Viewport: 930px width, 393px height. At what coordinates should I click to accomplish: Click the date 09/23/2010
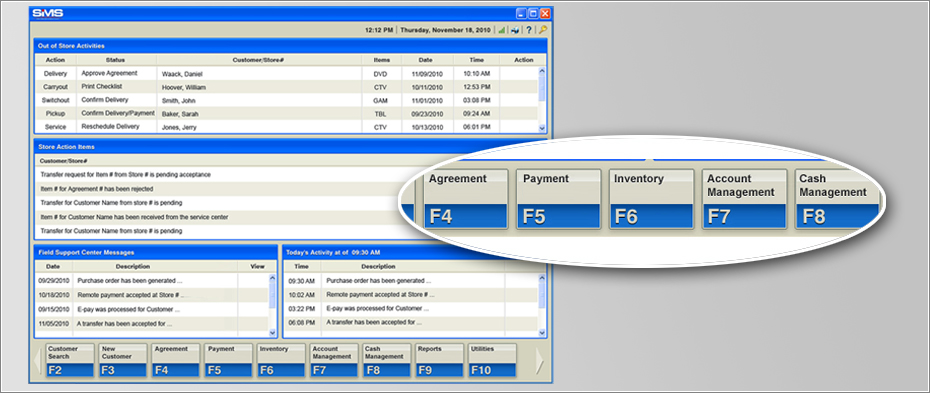426,114
